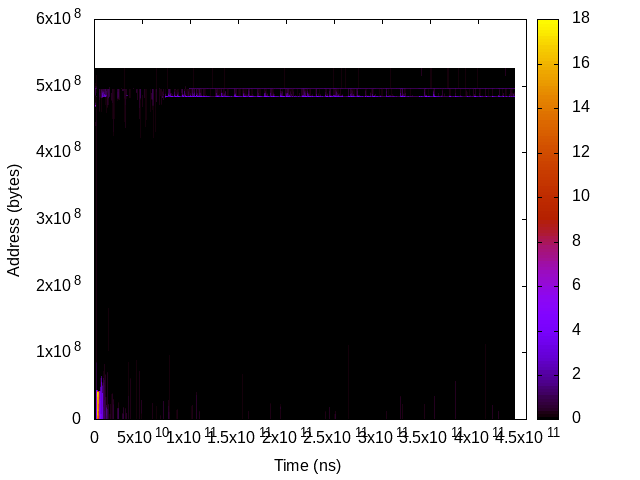Viewport: 640px width, 480px height.
Task: Click the "Time (ns)" x-axis label
Action: tap(307, 465)
